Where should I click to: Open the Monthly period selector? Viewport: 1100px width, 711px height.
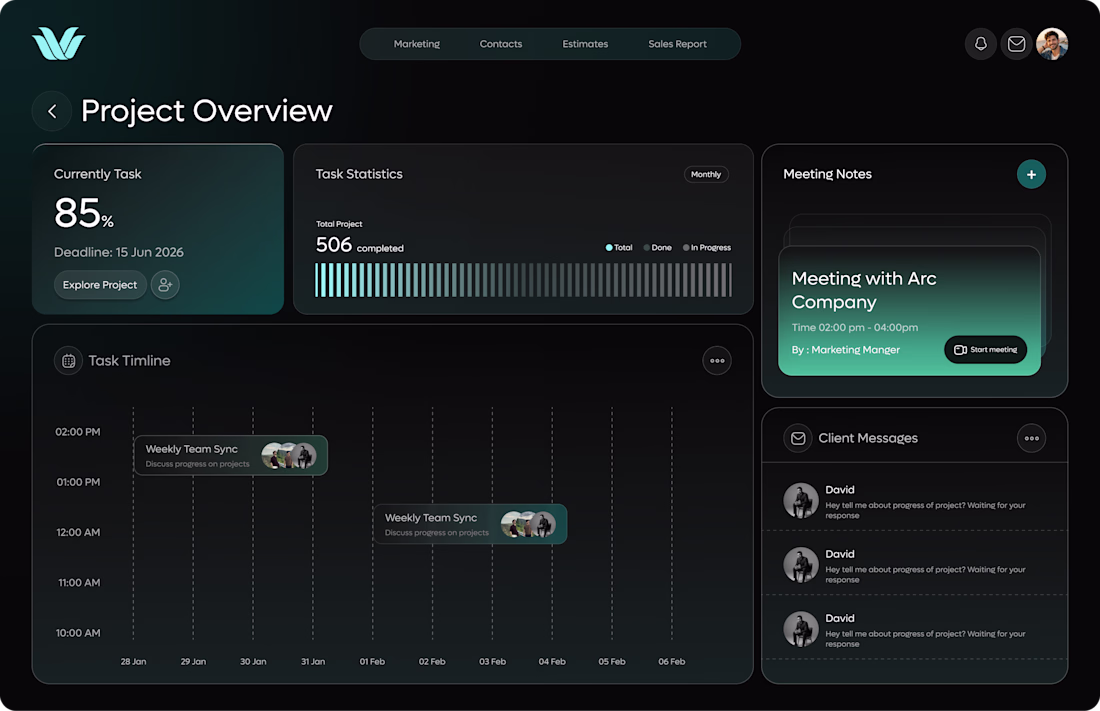706,174
